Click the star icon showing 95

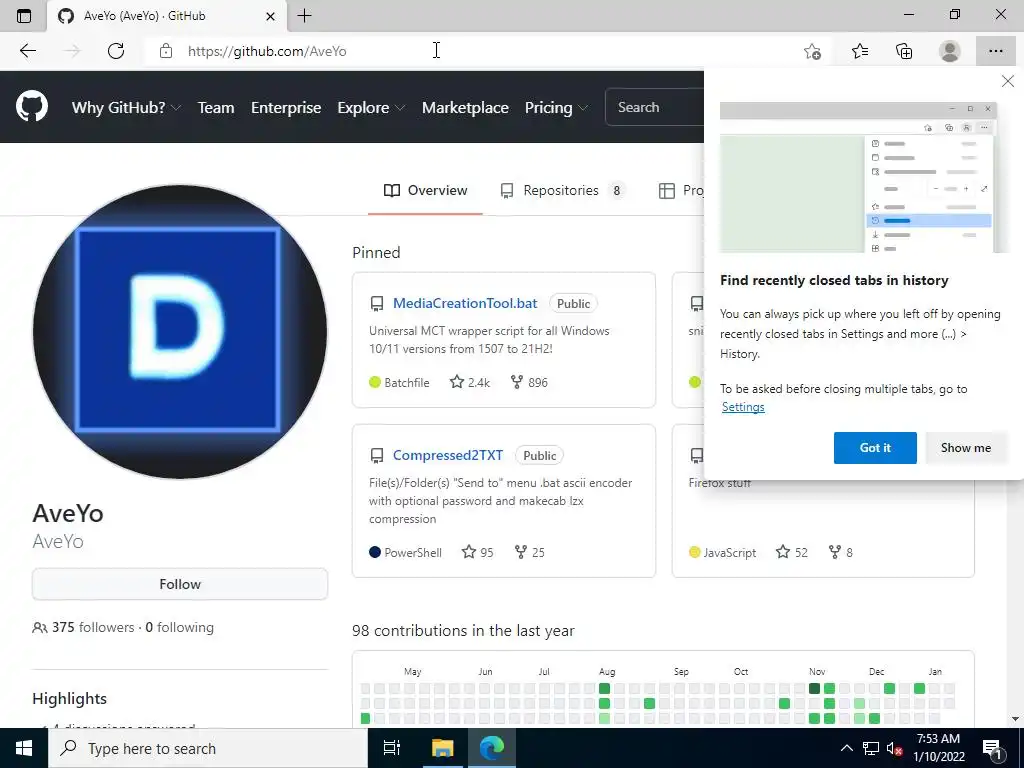[x=469, y=552]
